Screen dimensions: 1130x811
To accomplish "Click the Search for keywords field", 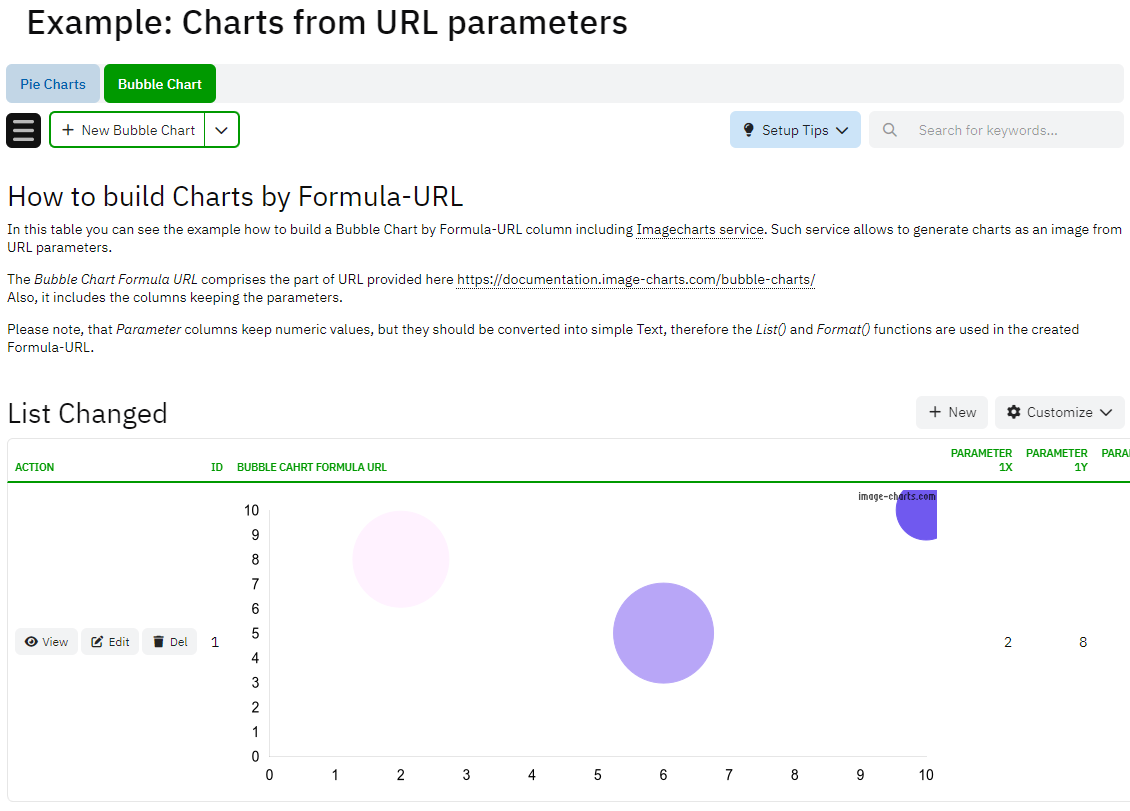I will 1010,130.
